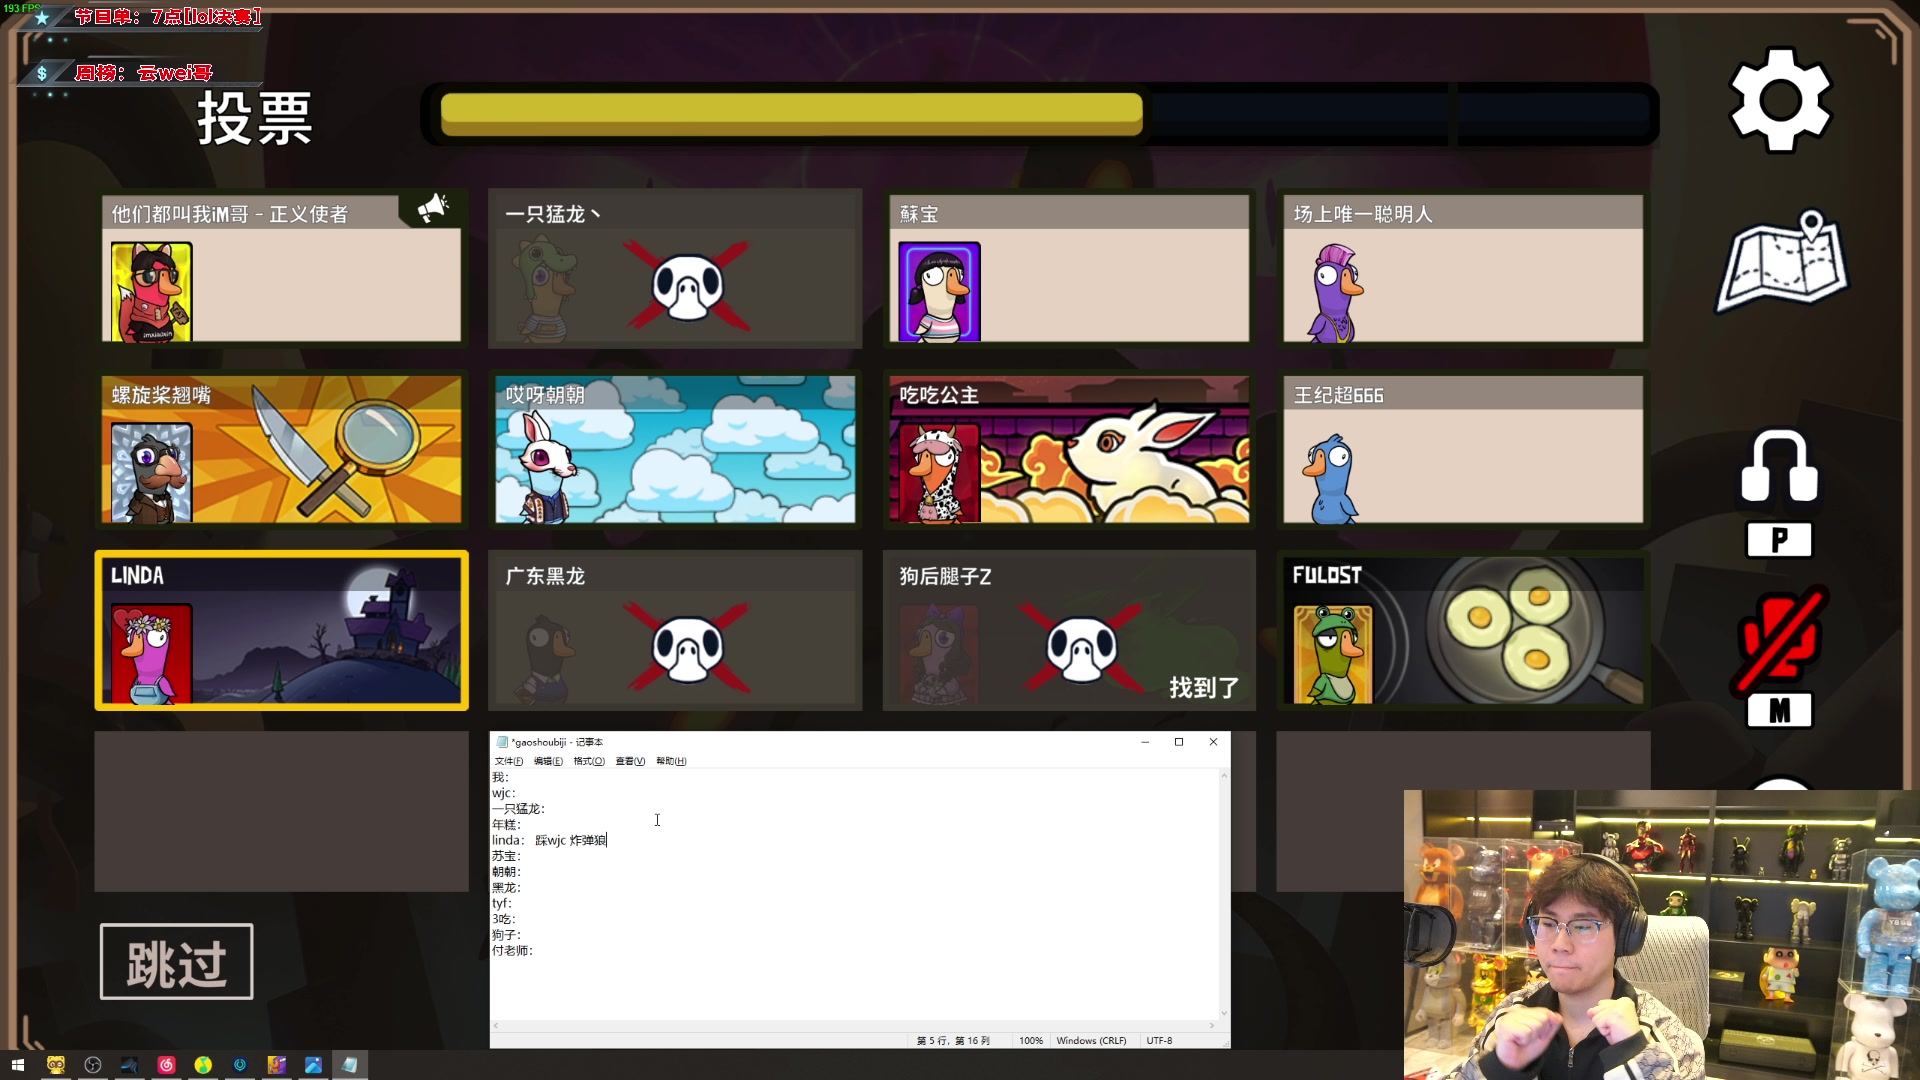
Task: Click the P key indicator button
Action: [1779, 540]
